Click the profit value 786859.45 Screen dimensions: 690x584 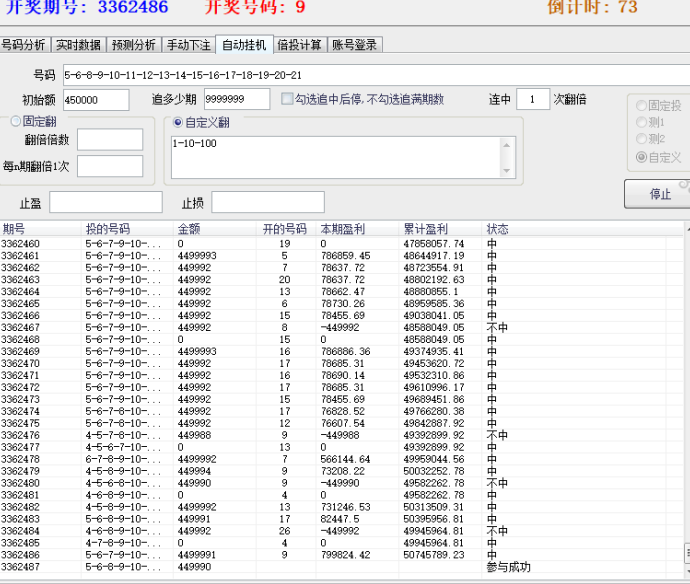tap(345, 256)
